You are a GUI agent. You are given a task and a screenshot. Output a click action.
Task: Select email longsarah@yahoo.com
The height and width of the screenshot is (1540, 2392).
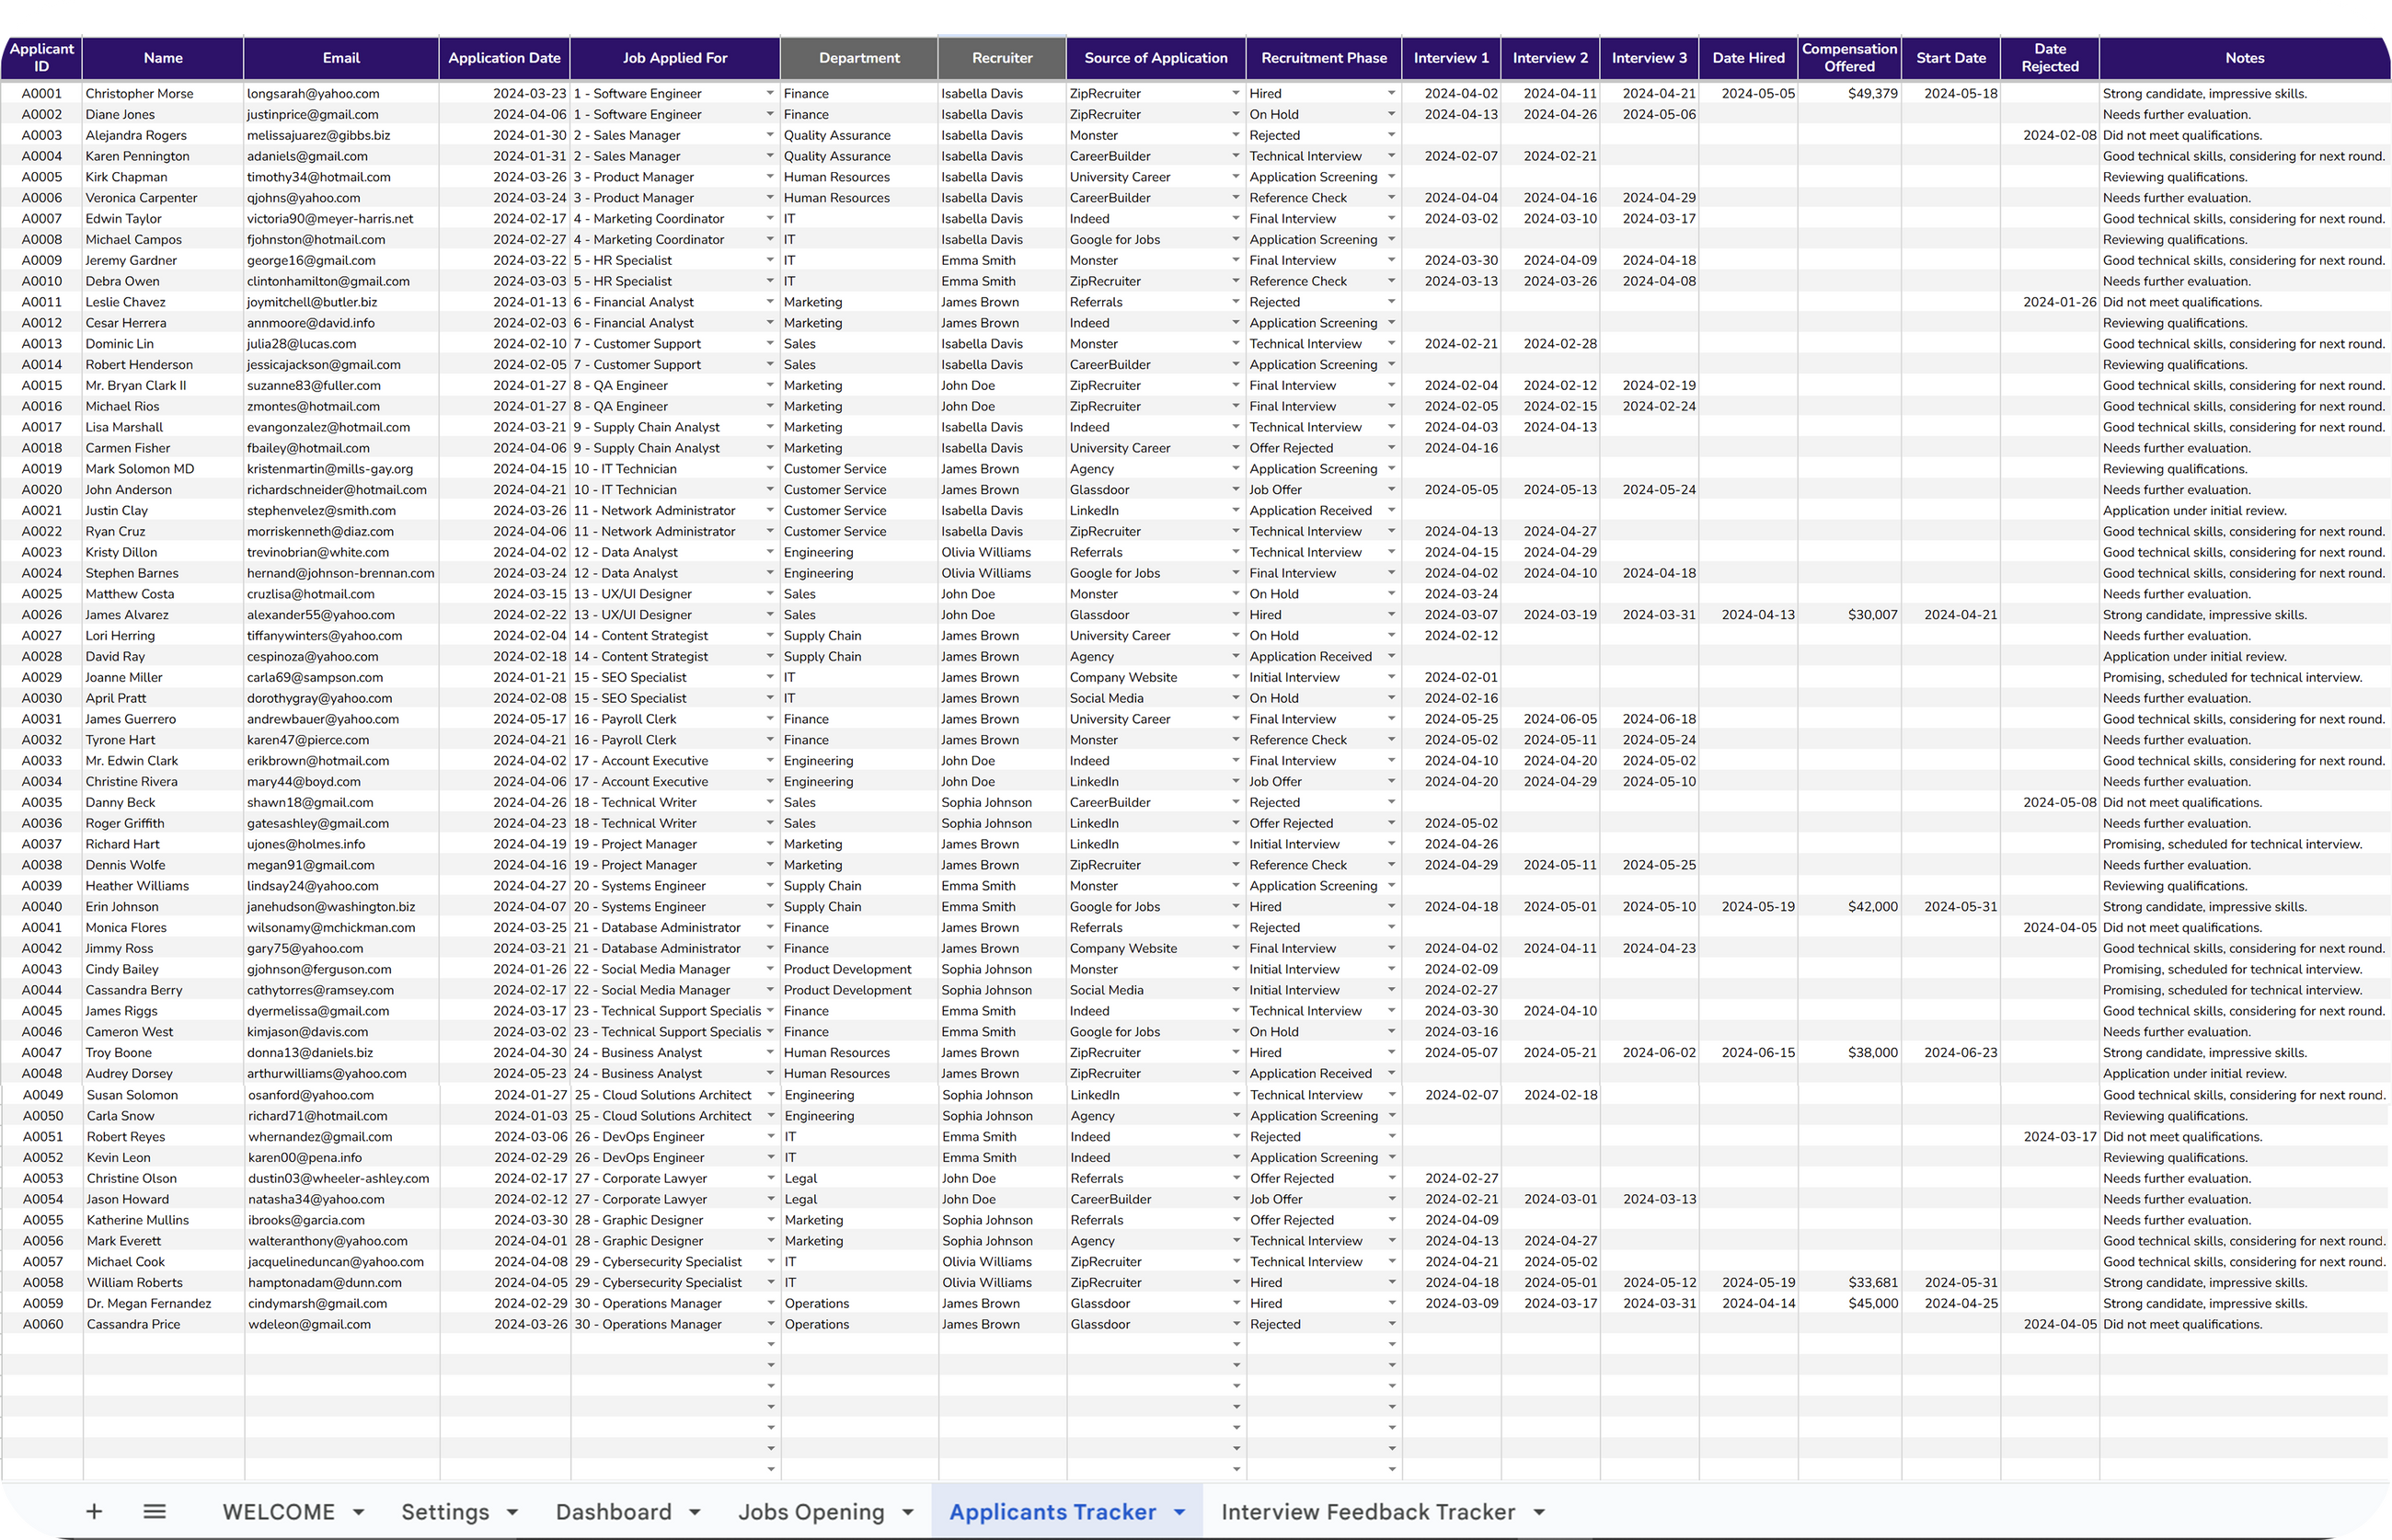point(341,93)
